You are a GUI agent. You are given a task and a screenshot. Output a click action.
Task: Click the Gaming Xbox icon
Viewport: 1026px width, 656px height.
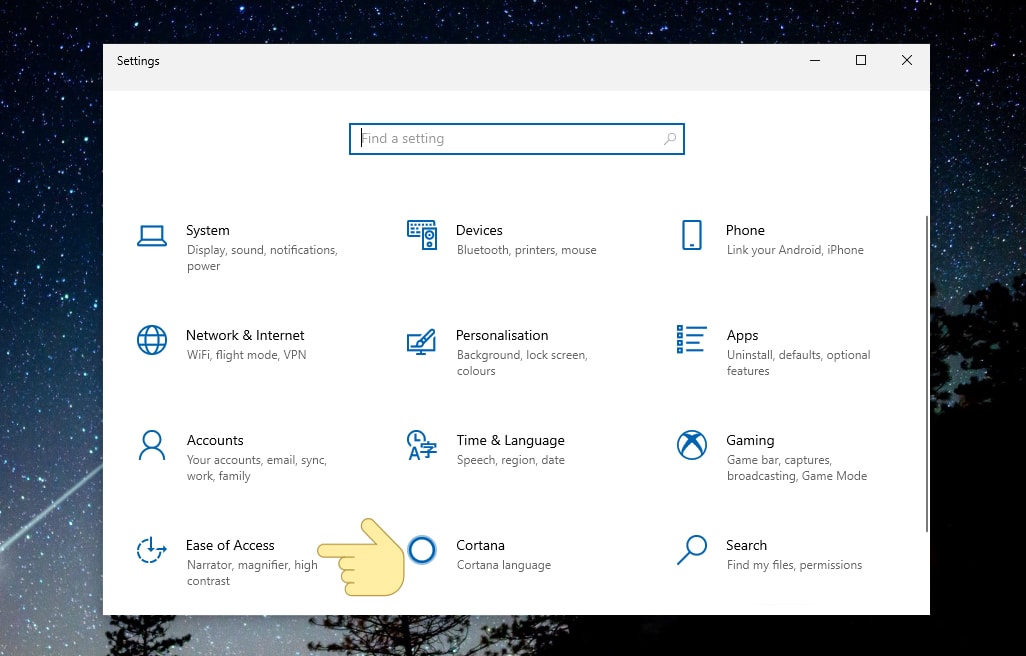point(692,445)
